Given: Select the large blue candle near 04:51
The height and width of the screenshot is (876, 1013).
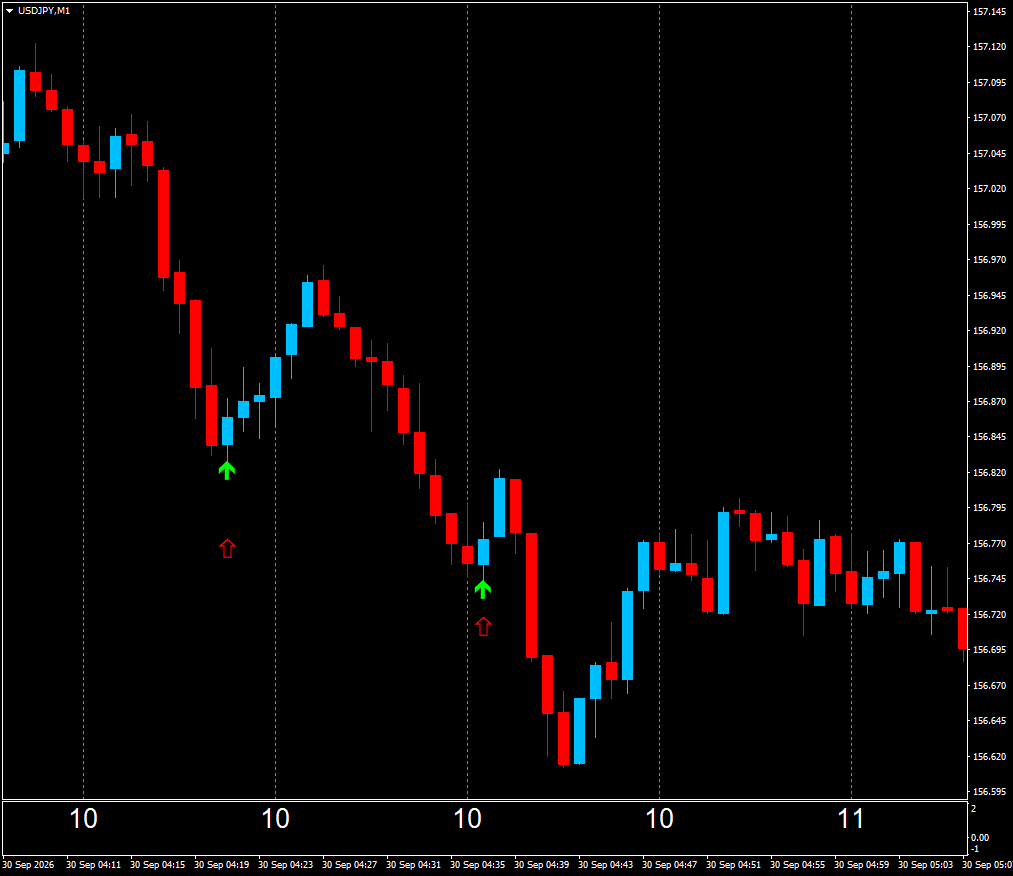Looking at the screenshot, I should click(724, 563).
